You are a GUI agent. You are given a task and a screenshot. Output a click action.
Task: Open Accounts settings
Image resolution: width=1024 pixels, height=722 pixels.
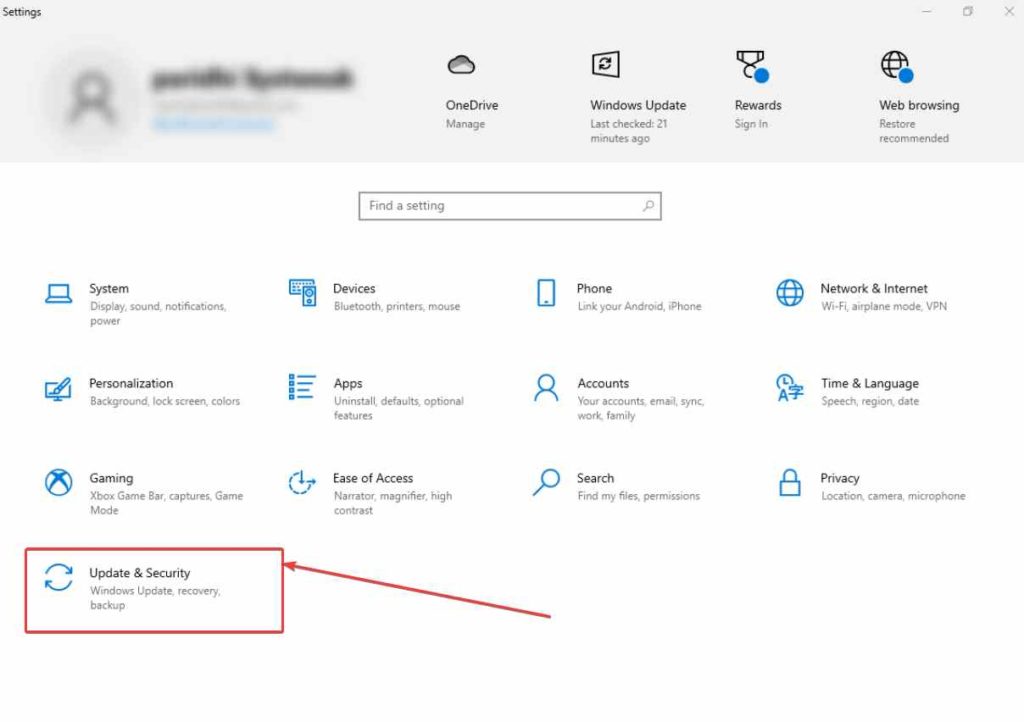point(603,390)
